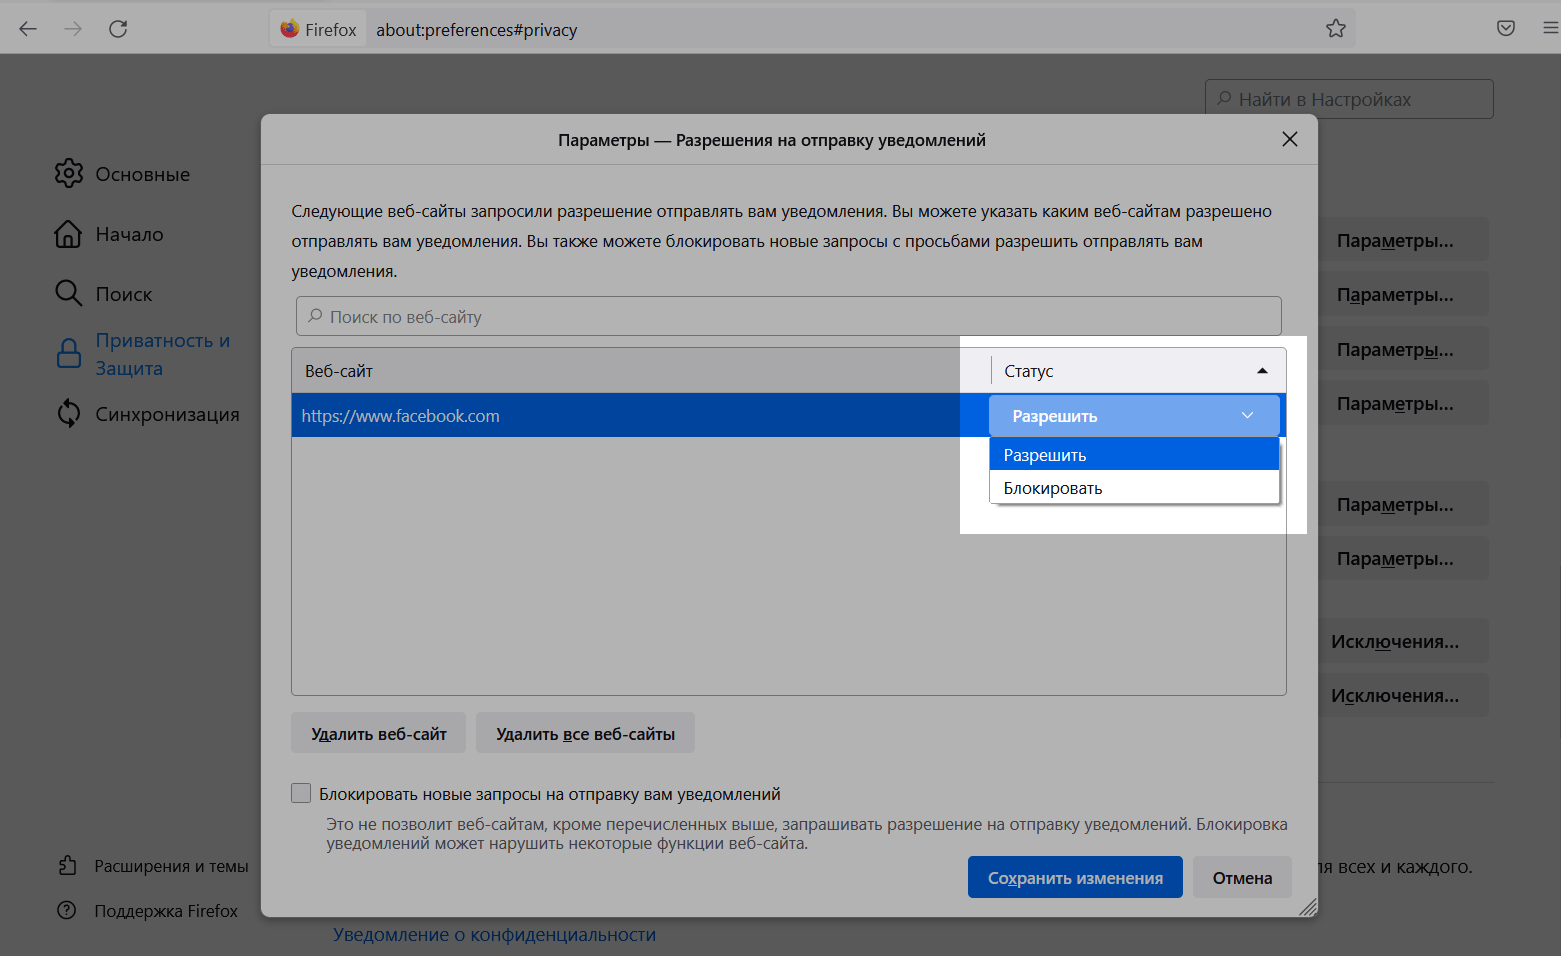This screenshot has width=1561, height=956.
Task: Click Удалить все веб-сайты button
Action: tap(585, 733)
